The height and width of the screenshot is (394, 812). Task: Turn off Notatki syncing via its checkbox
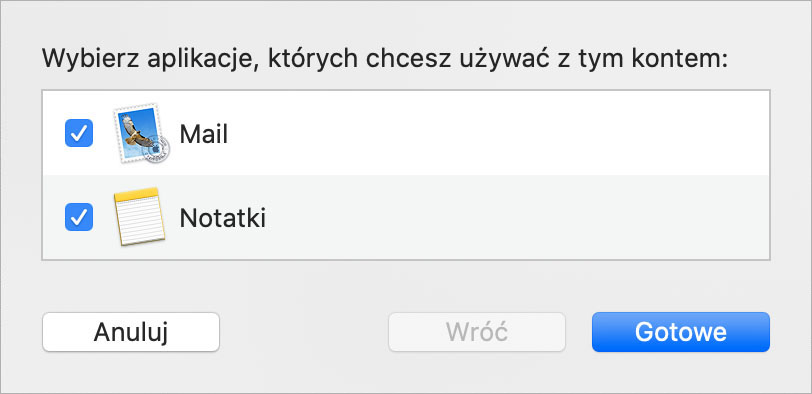click(79, 217)
